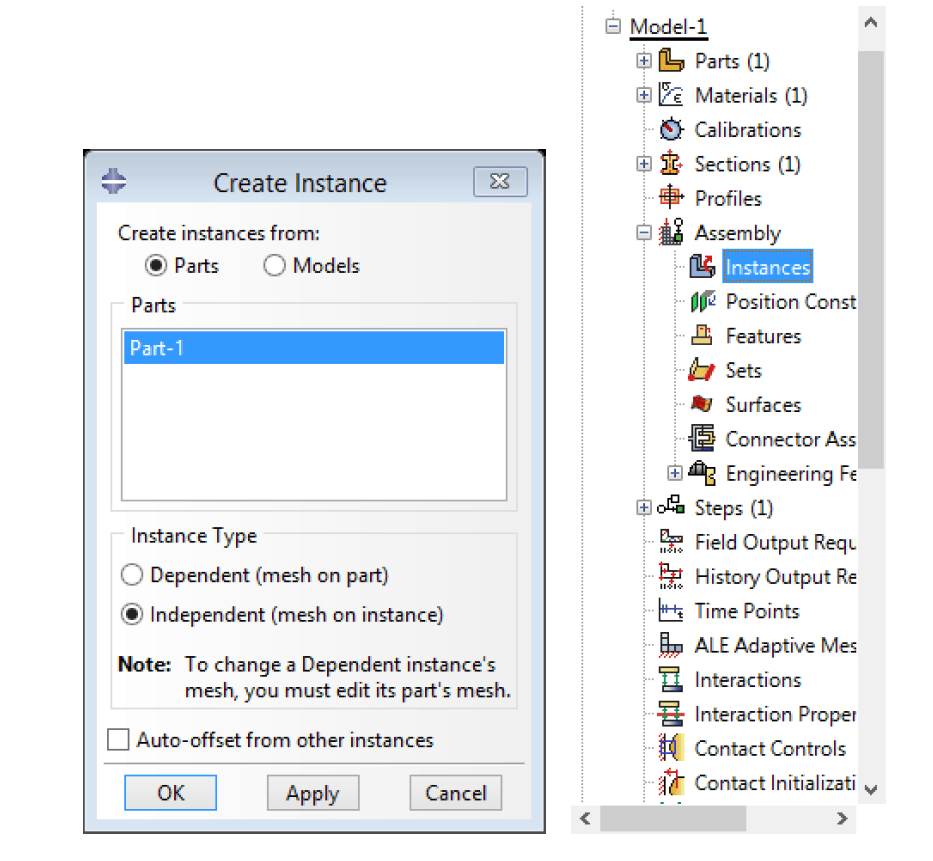This screenshot has height=861, width=933.
Task: Click the Calibrations stopwatch icon
Action: pyautogui.click(x=671, y=129)
